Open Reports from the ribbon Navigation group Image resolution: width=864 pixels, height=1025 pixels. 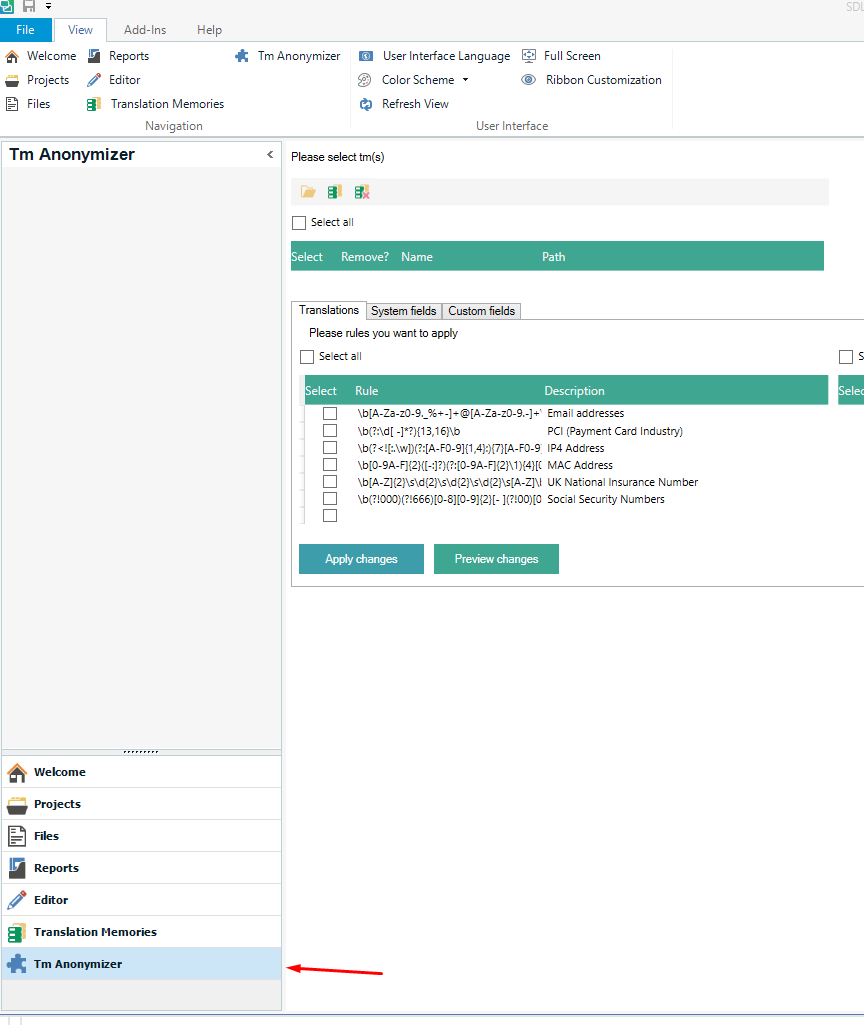(118, 56)
